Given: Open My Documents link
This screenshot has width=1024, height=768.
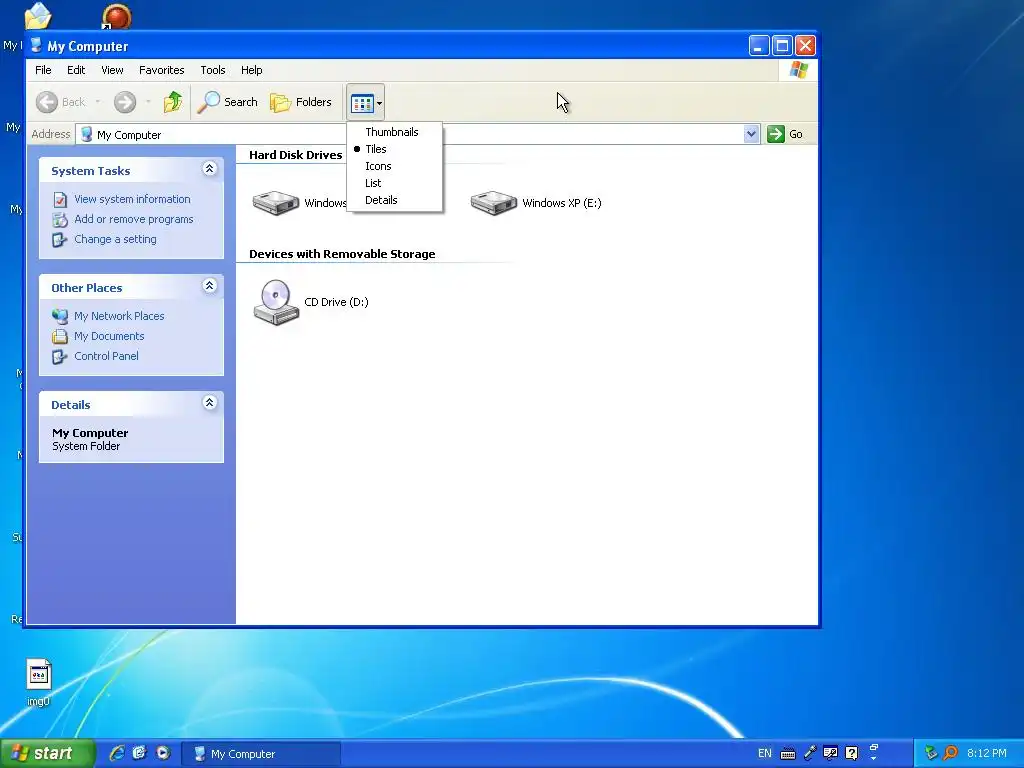Looking at the screenshot, I should point(109,336).
